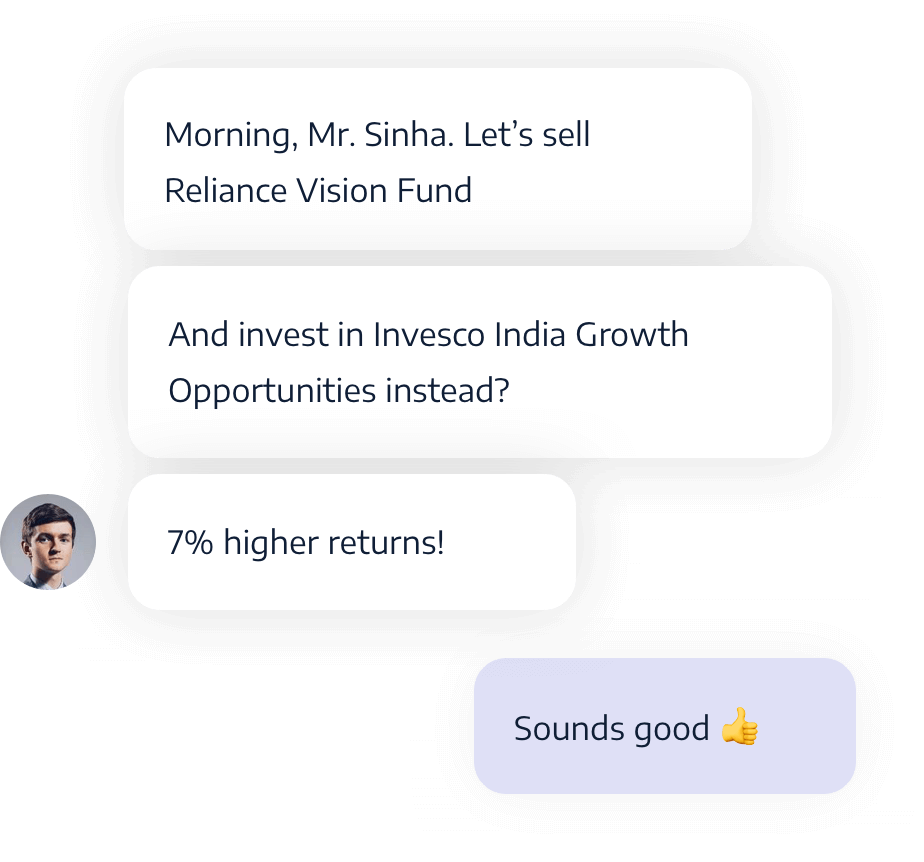Click the words 'And invest in'
The height and width of the screenshot is (862, 924).
[266, 335]
